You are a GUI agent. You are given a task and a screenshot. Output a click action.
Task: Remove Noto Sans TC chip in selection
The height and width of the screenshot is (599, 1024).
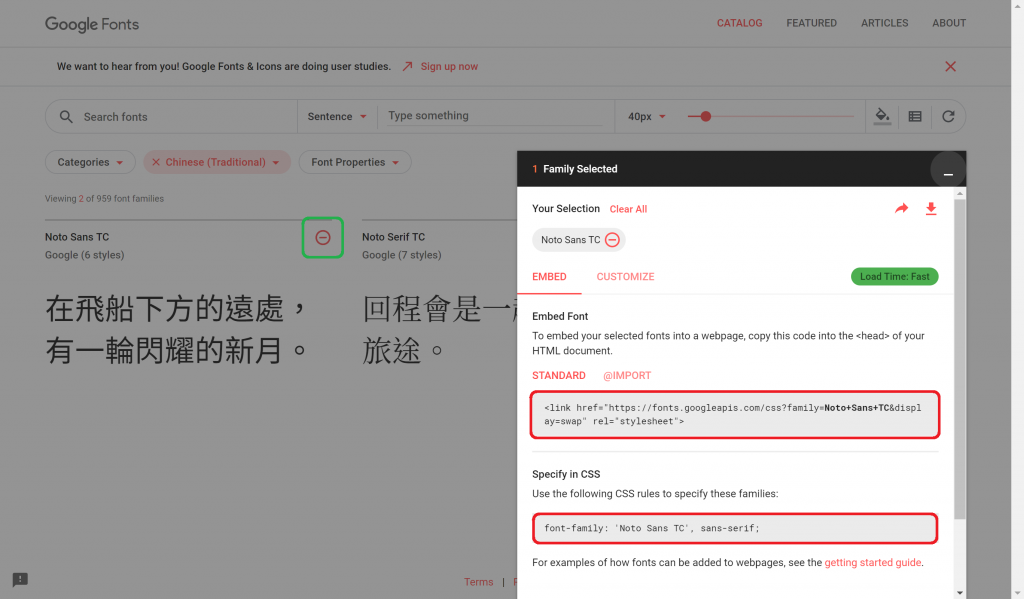click(612, 240)
